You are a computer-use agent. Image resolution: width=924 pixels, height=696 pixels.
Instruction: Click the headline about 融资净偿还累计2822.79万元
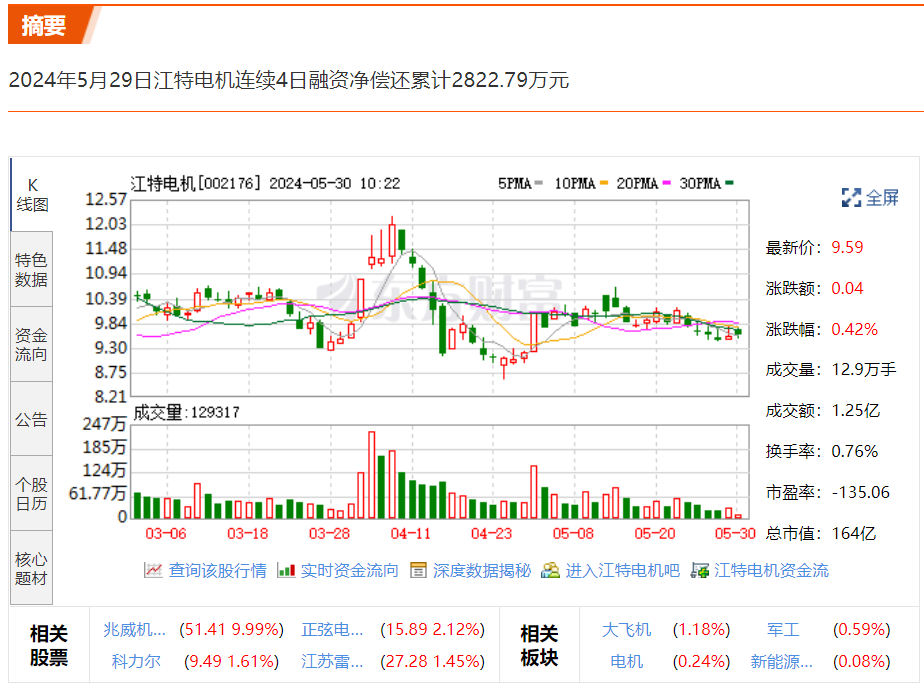(289, 80)
